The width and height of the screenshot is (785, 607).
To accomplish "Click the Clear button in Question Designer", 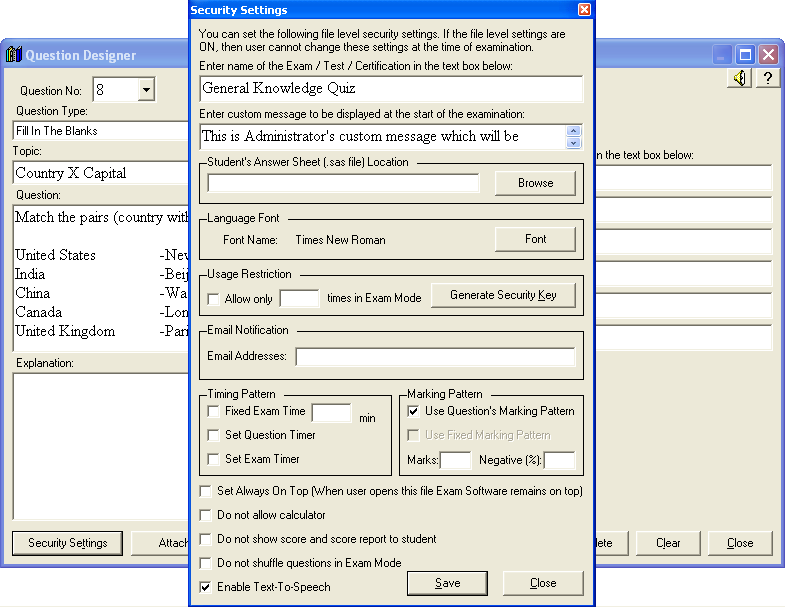I will coord(668,543).
